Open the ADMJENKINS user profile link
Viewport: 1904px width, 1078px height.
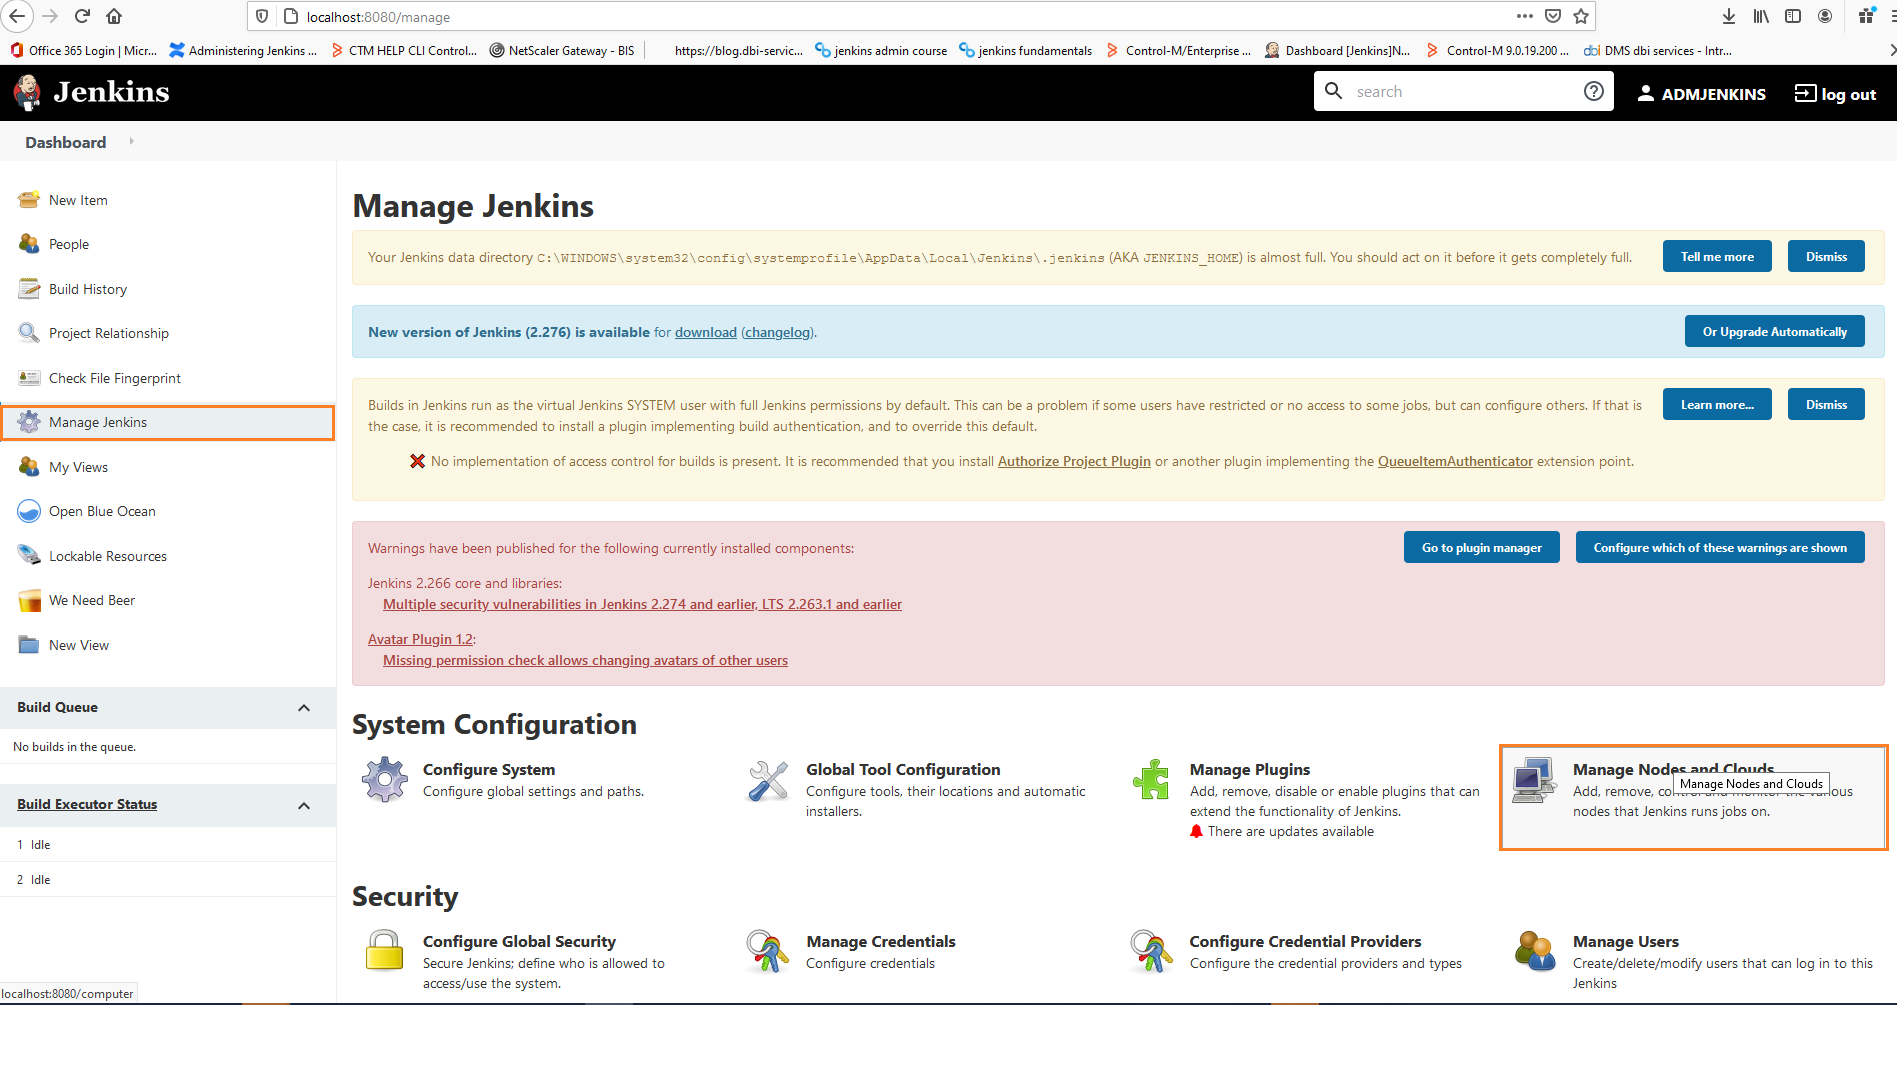1701,94
